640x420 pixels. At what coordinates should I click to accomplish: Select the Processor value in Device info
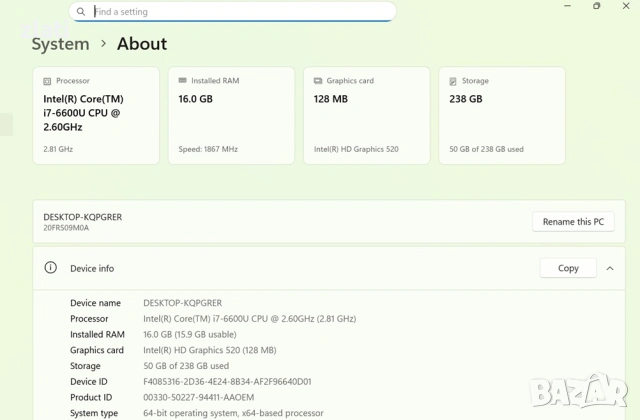click(x=249, y=319)
